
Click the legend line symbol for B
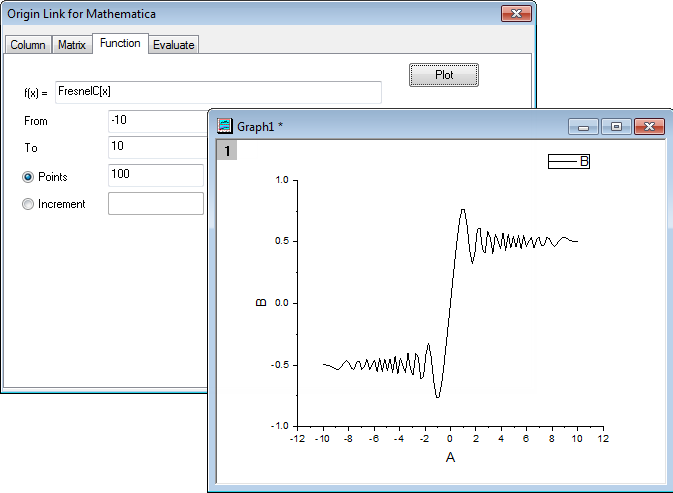coord(564,161)
